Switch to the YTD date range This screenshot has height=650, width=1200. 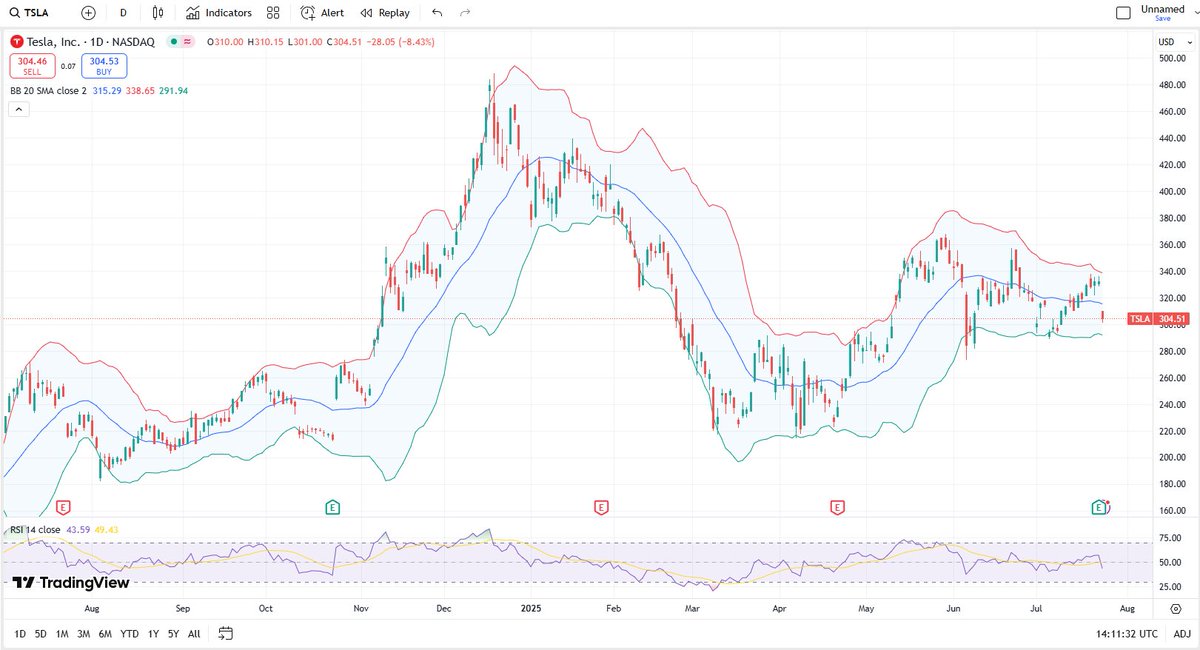point(130,634)
